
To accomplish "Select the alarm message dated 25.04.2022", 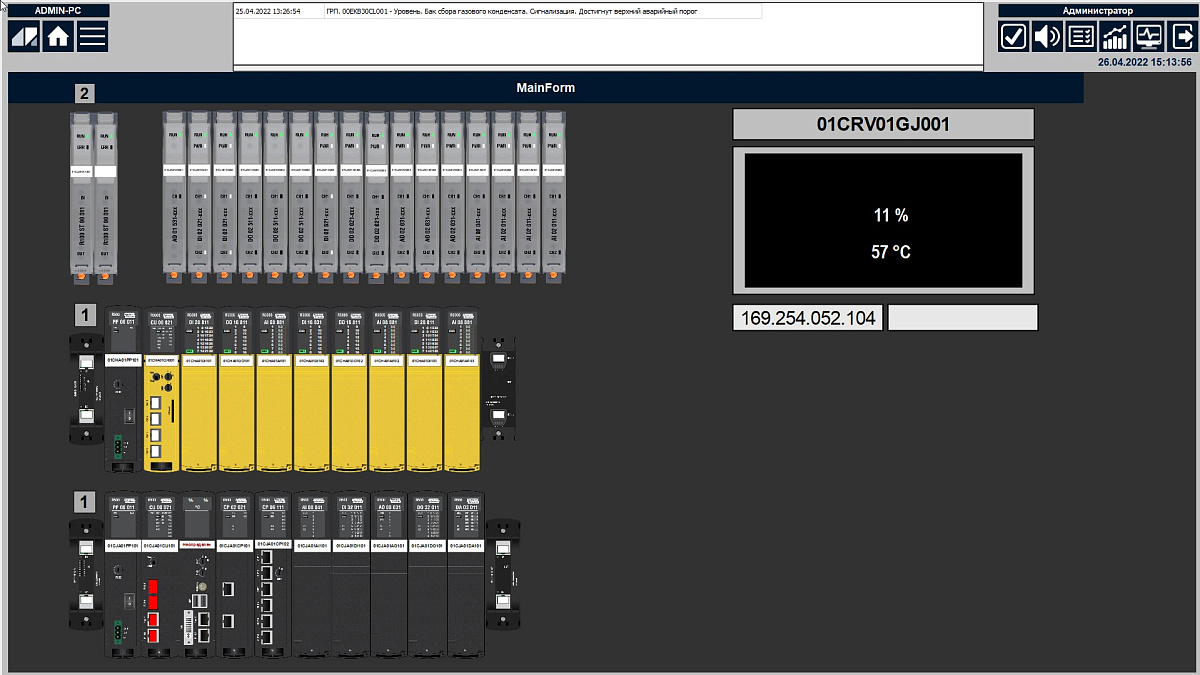I will coord(497,12).
